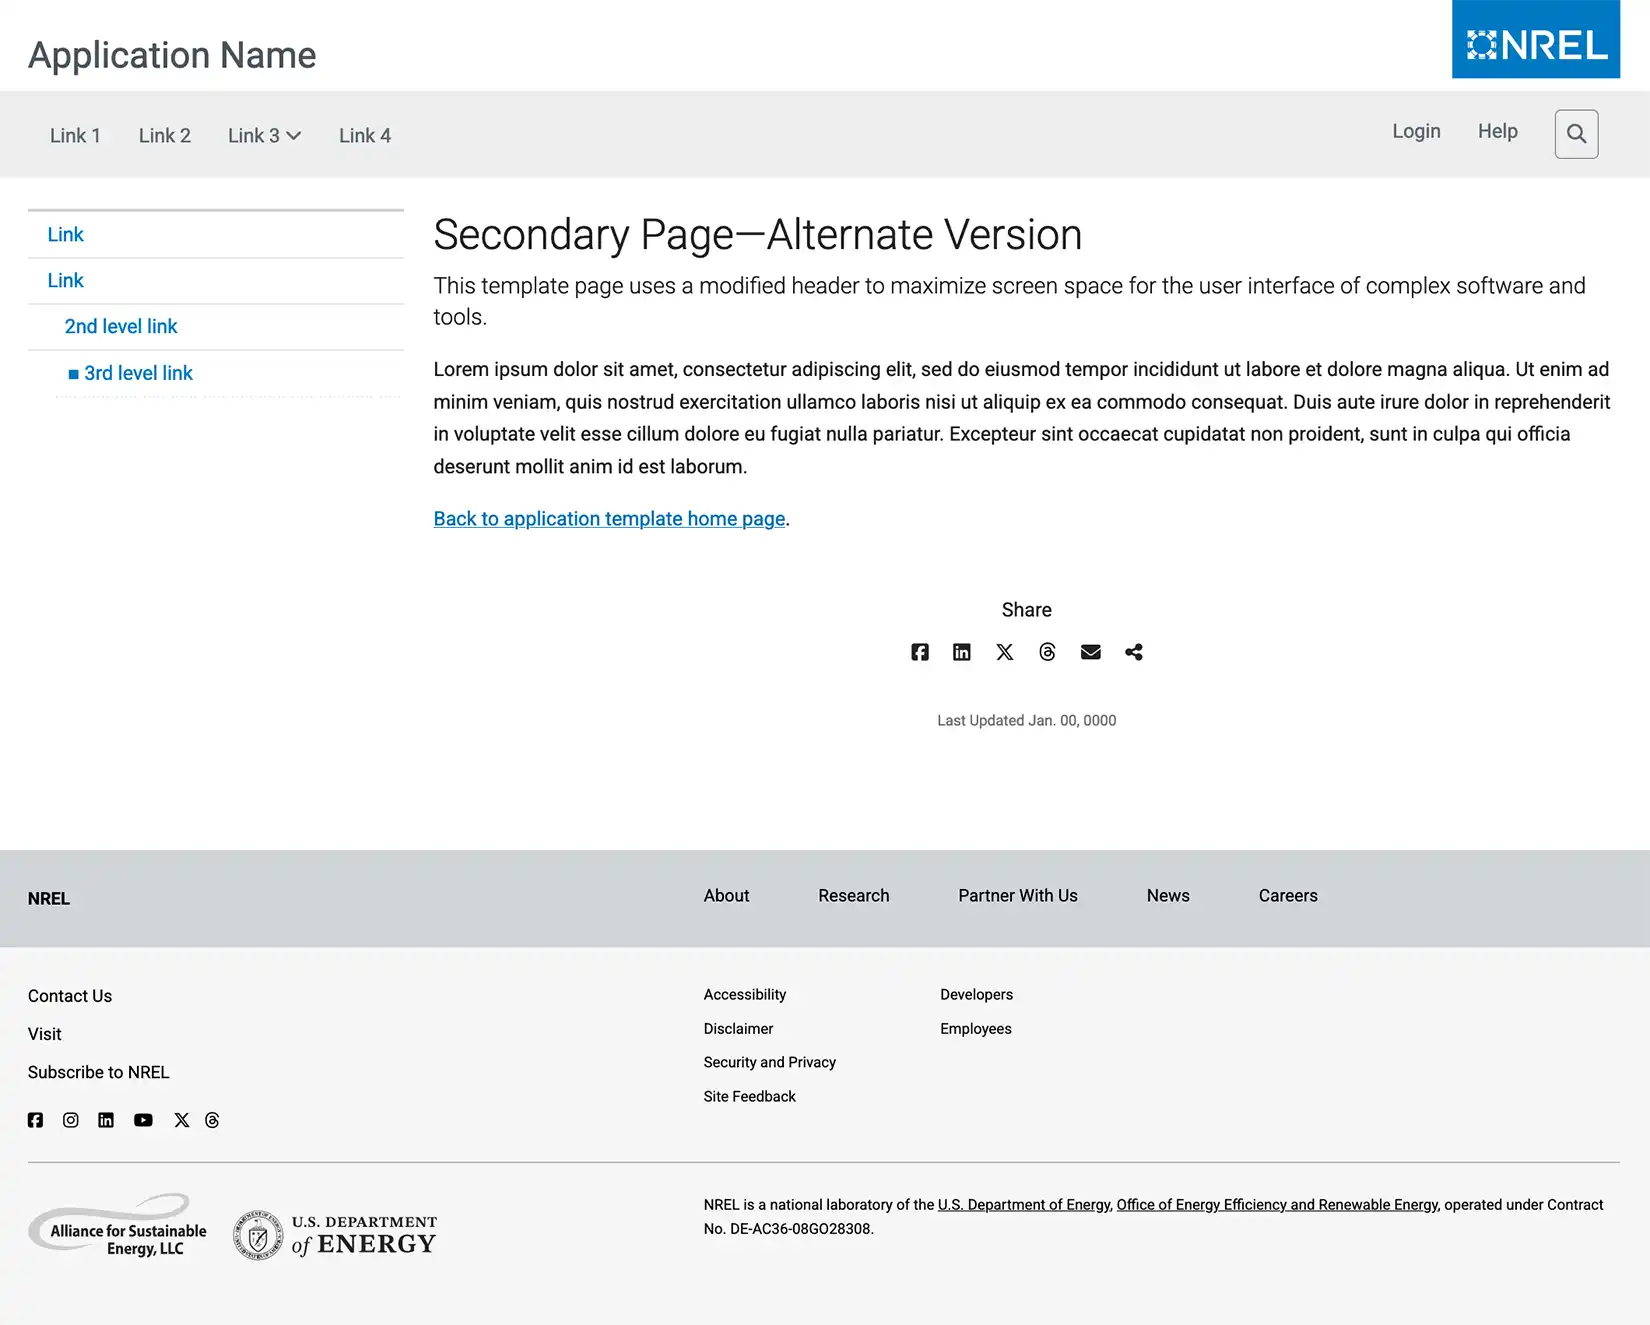Image resolution: width=1650 pixels, height=1325 pixels.
Task: Share the page via the X icon
Action: pyautogui.click(x=1004, y=651)
